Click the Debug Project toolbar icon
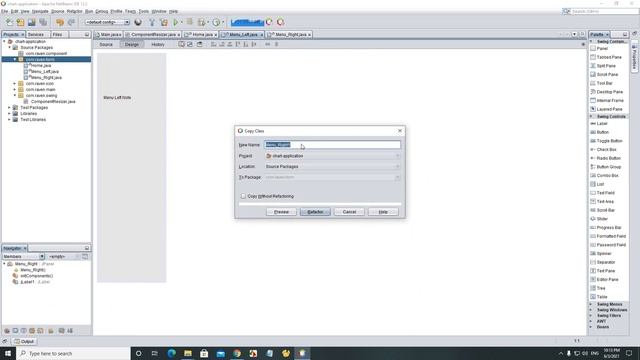 pyautogui.click(x=202, y=22)
